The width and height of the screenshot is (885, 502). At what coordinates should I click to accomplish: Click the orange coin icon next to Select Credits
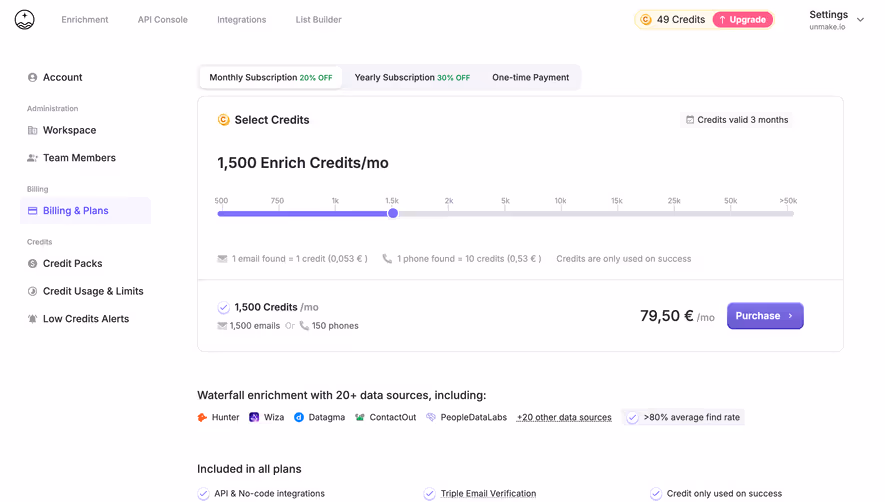coord(224,120)
